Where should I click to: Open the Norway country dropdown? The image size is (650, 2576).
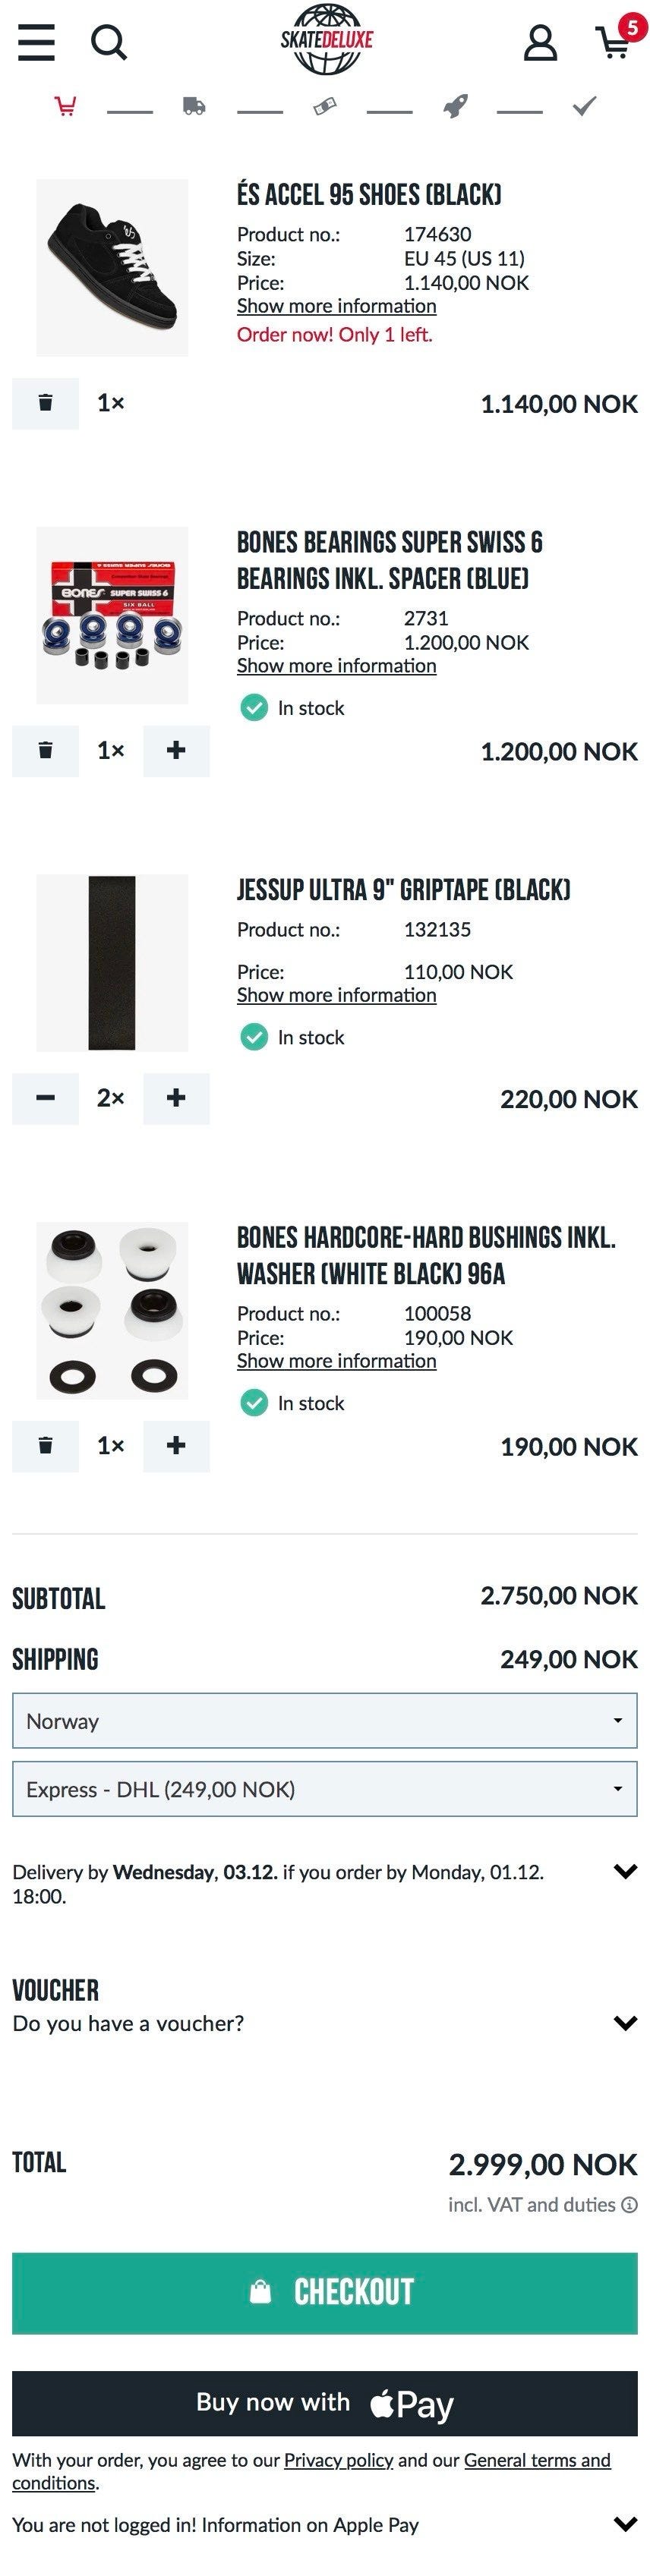324,1721
